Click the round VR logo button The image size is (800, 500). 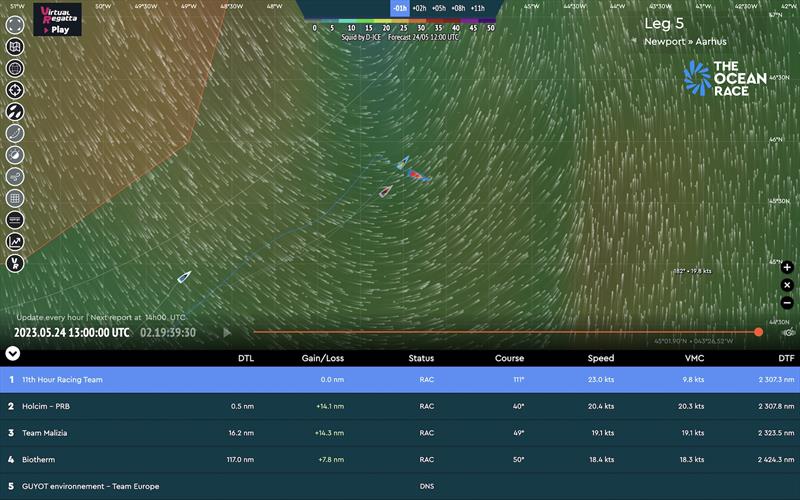coord(15,263)
